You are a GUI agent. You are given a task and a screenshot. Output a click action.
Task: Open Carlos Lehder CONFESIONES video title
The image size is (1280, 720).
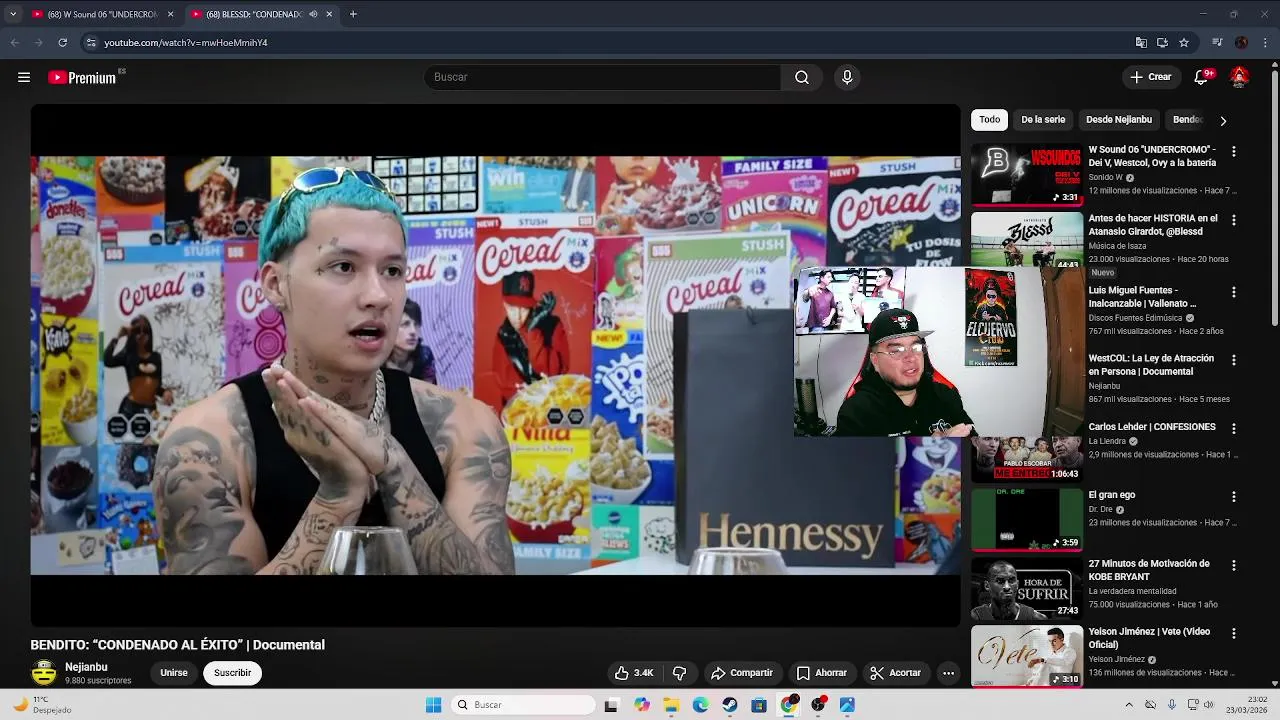click(1152, 427)
